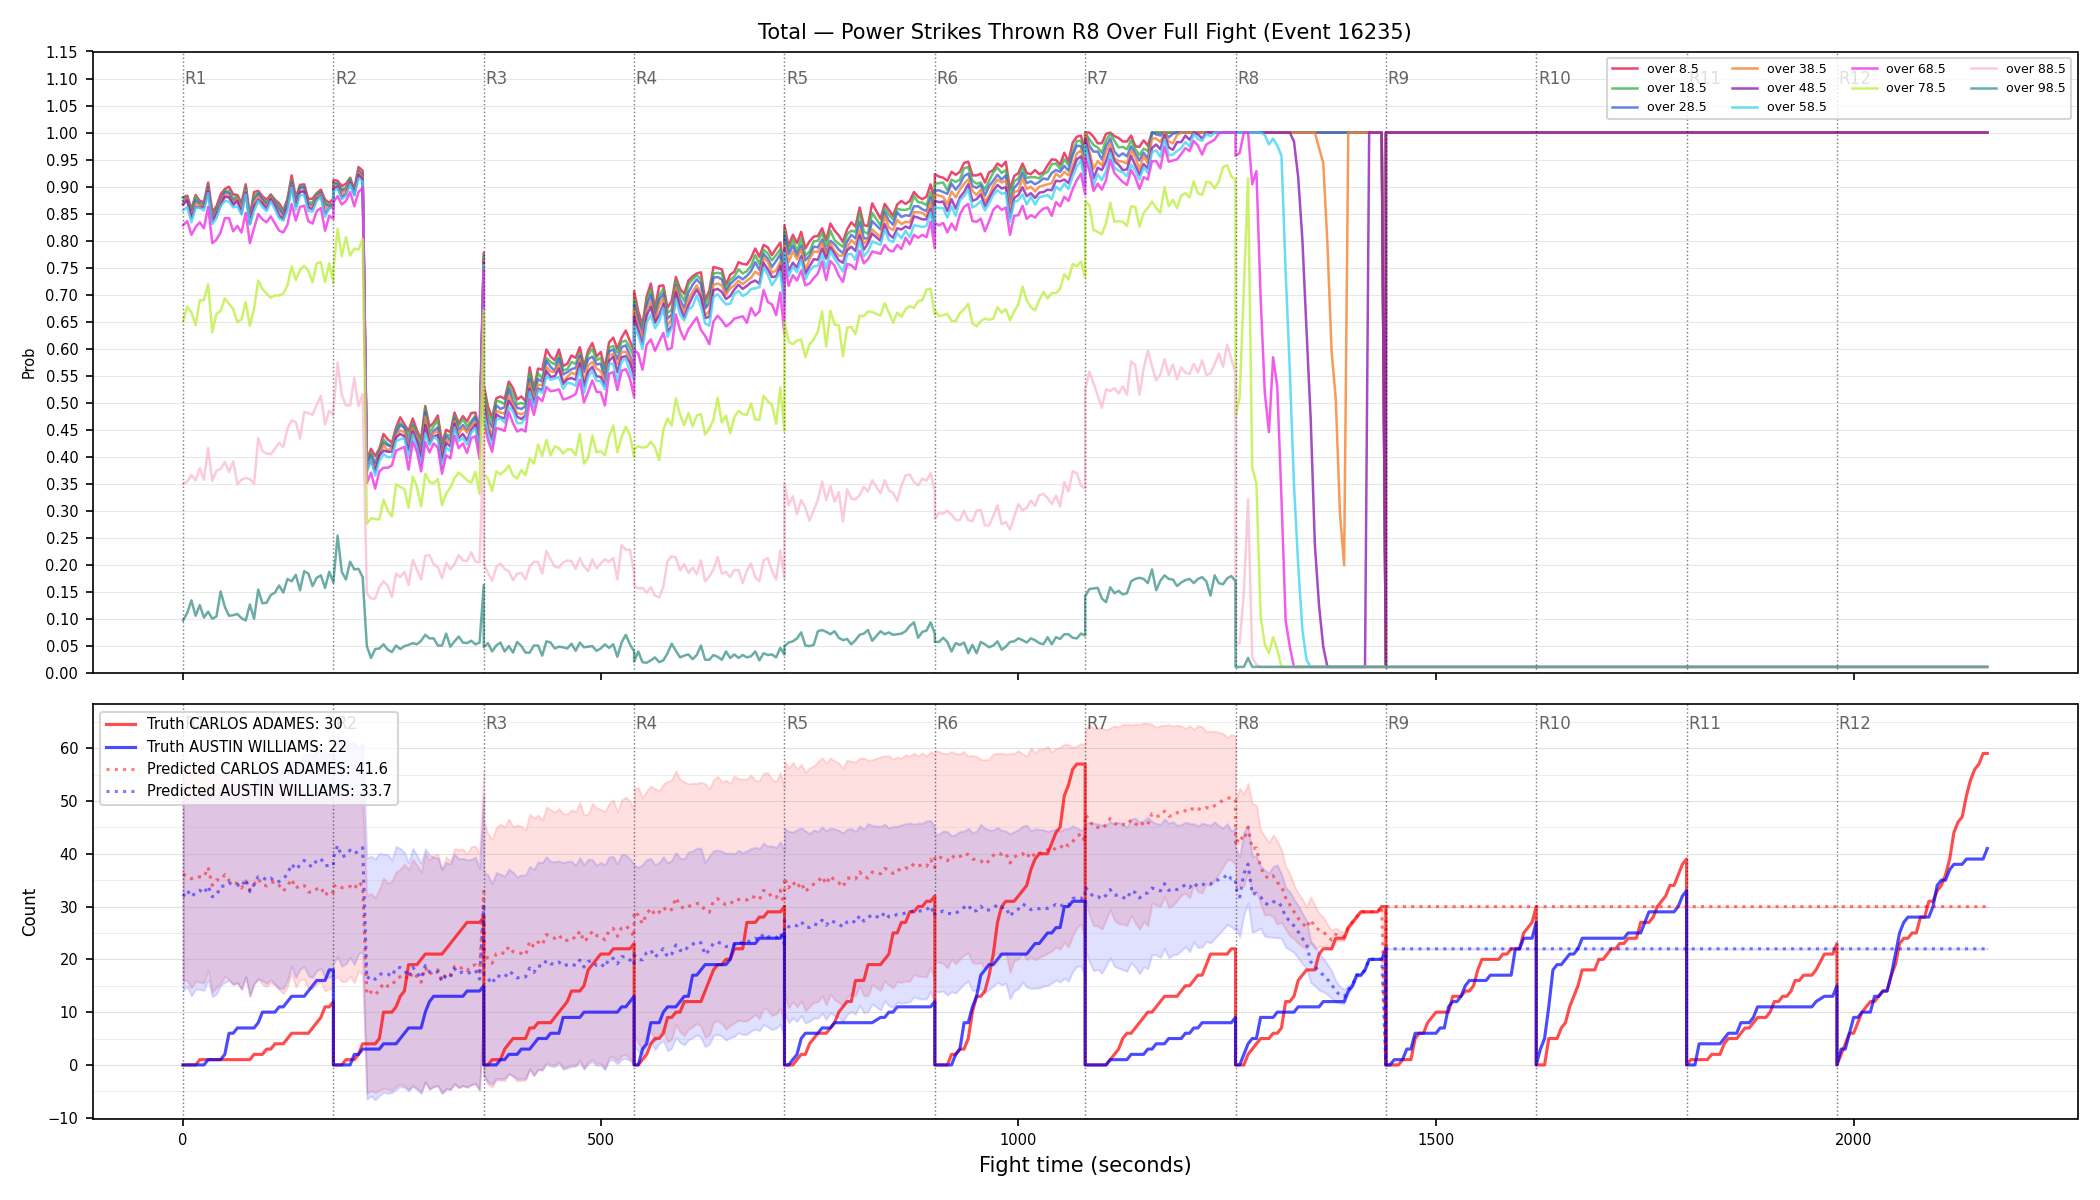
Task: Click the 1500 tick on the fight time axis
Action: click(x=1436, y=1139)
